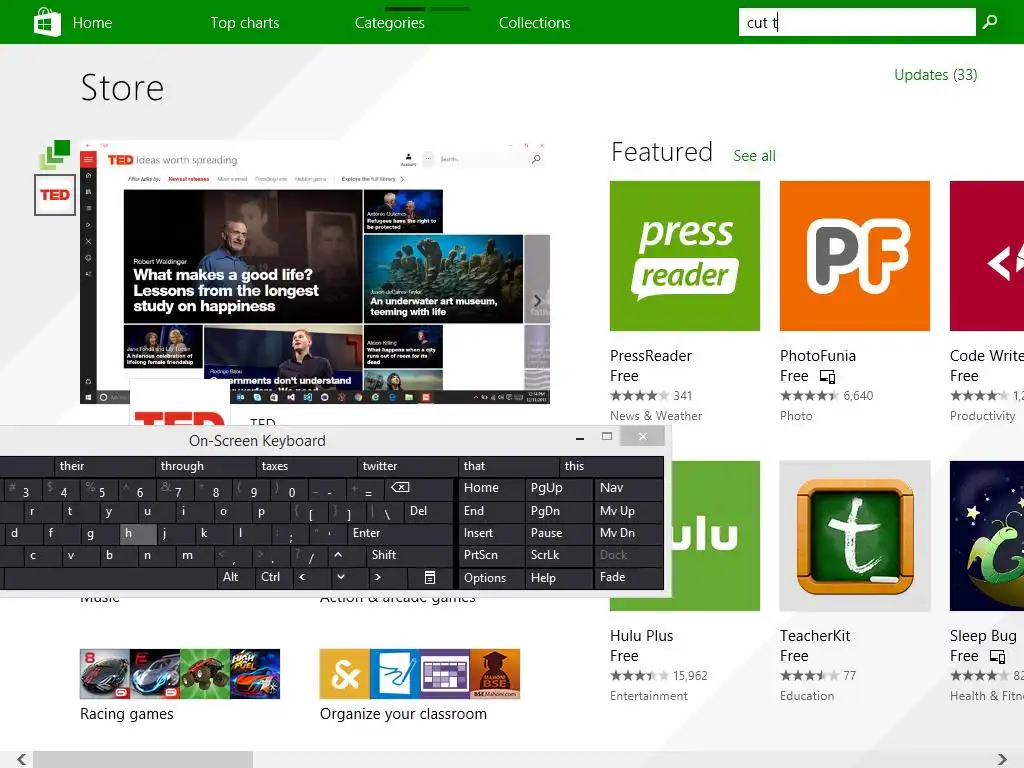
Task: Click the Sleep Bug multi-device icon
Action: pos(997,656)
